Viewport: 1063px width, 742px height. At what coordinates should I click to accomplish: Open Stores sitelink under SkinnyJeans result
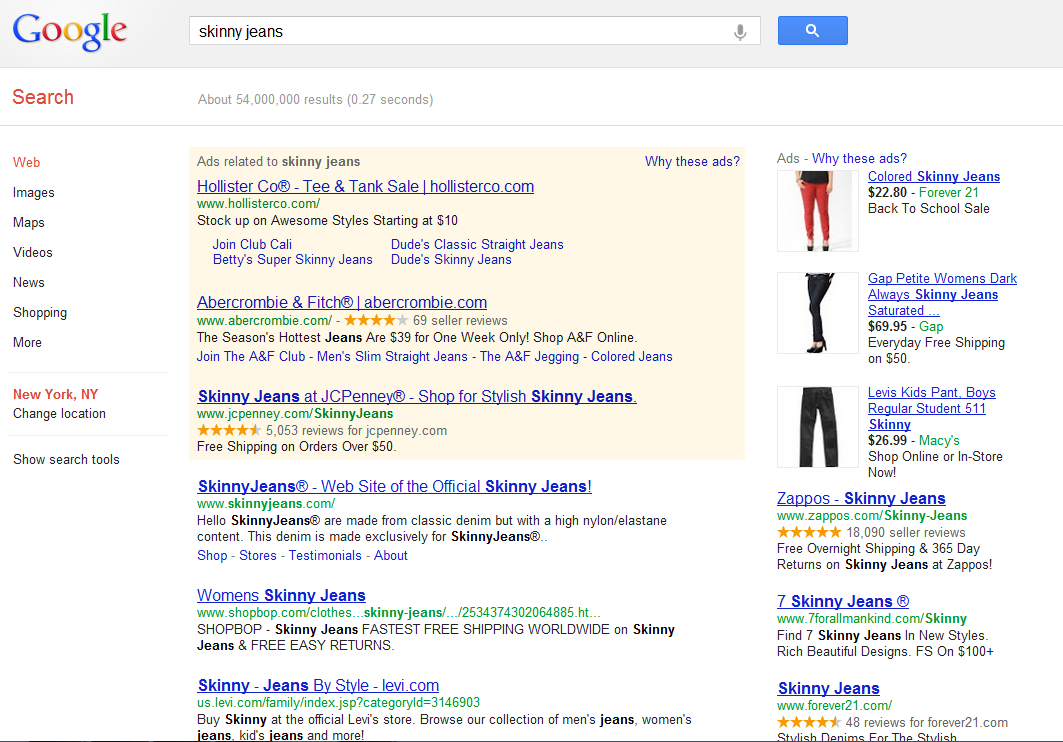[258, 556]
